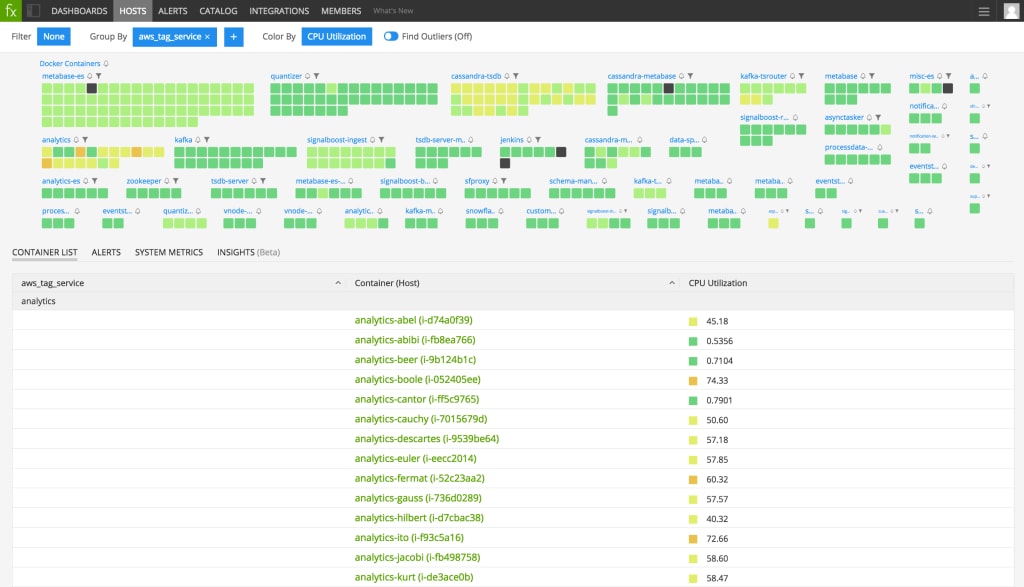Image resolution: width=1024 pixels, height=587 pixels.
Task: Click the bell icon beside asynctasker
Action: pos(869,118)
